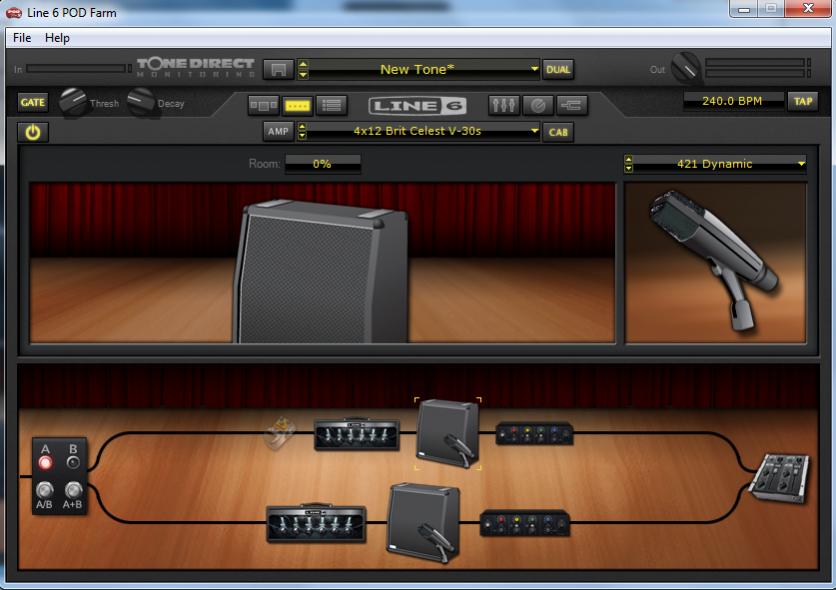Step to the previous tone preset
The image size is (836, 590).
tap(303, 64)
